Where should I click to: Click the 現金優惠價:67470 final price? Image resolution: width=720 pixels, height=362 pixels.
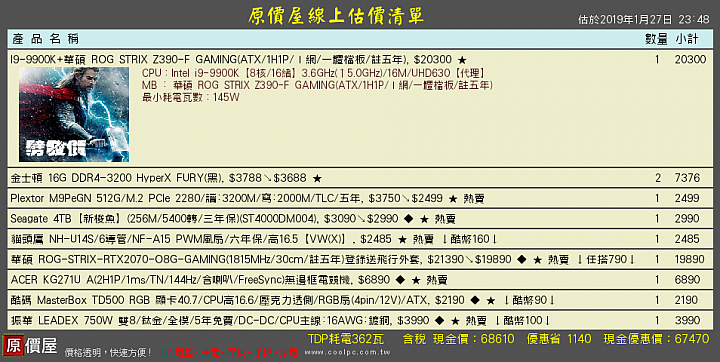[x=657, y=339]
